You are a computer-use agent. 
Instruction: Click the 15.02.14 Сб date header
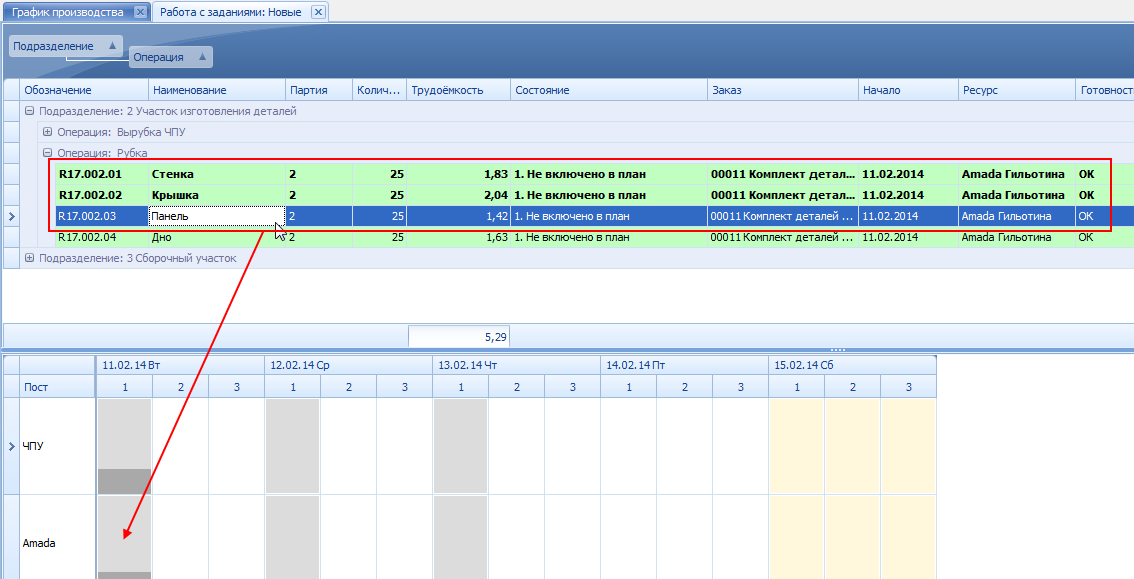(853, 365)
